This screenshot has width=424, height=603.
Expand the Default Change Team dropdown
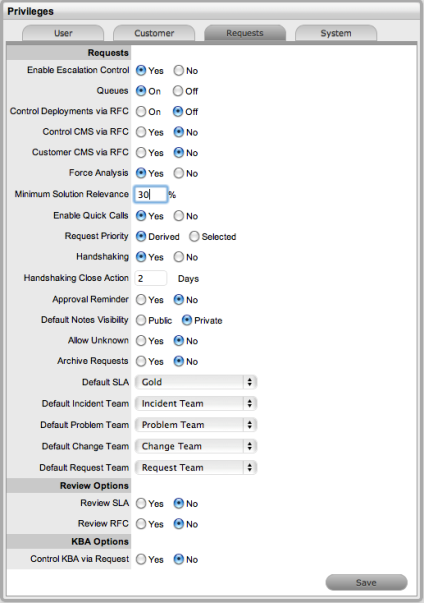[196, 446]
